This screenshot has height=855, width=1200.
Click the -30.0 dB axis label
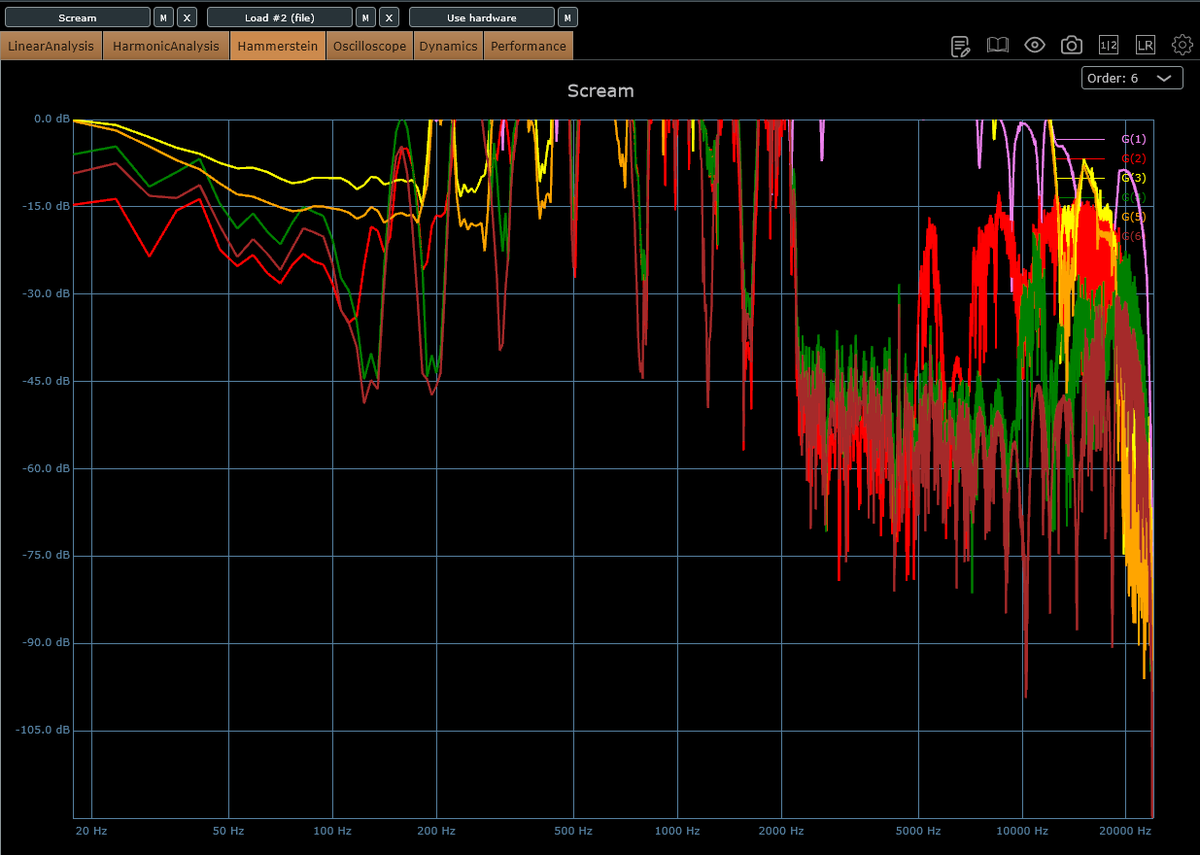[x=46, y=293]
